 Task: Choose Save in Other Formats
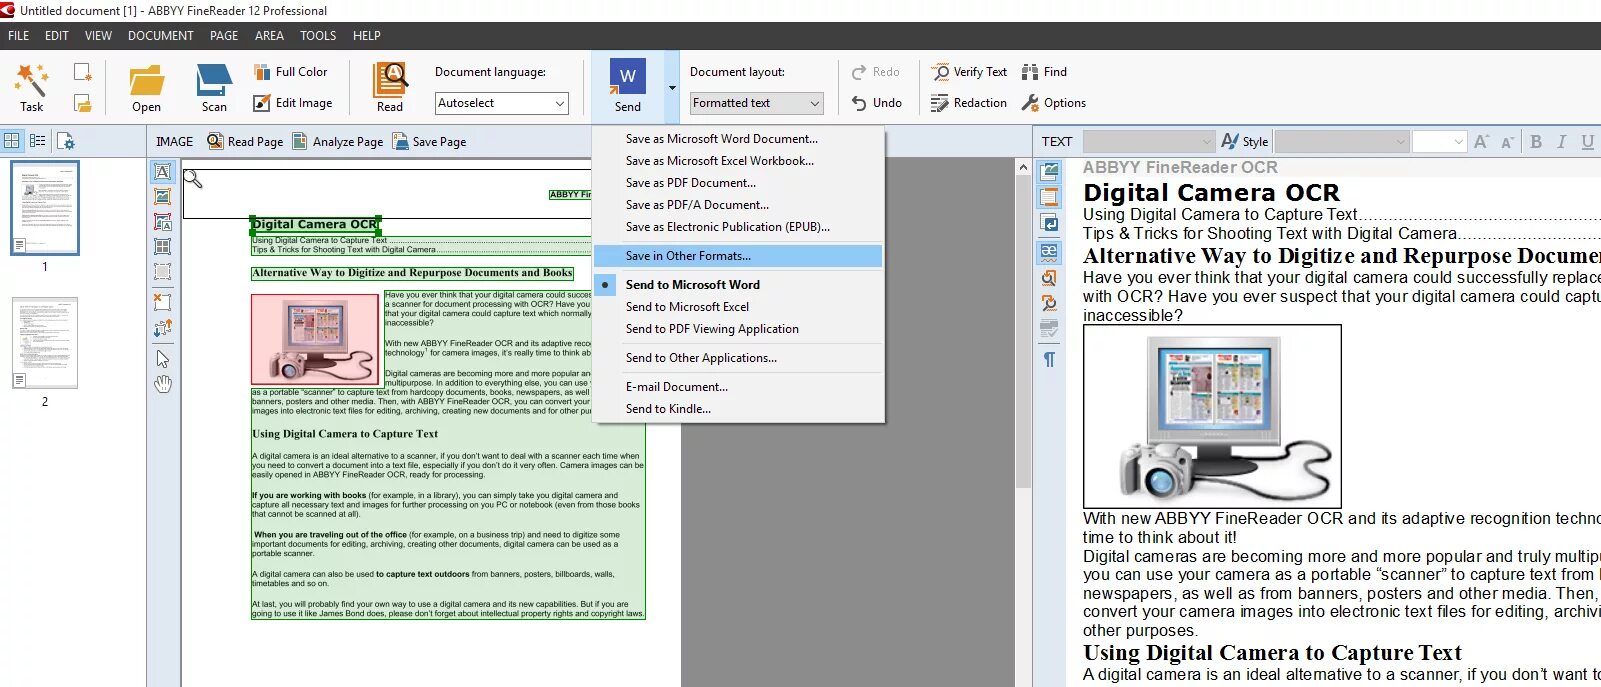click(x=738, y=256)
